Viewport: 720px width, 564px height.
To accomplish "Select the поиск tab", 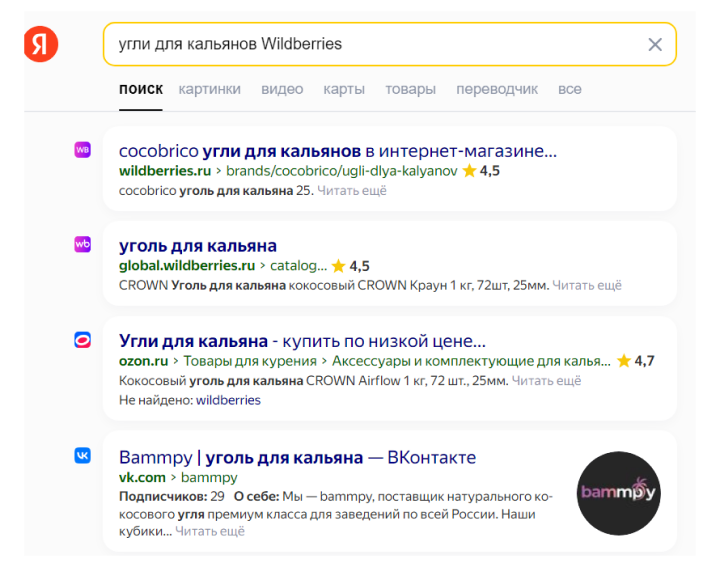I will pos(141,89).
